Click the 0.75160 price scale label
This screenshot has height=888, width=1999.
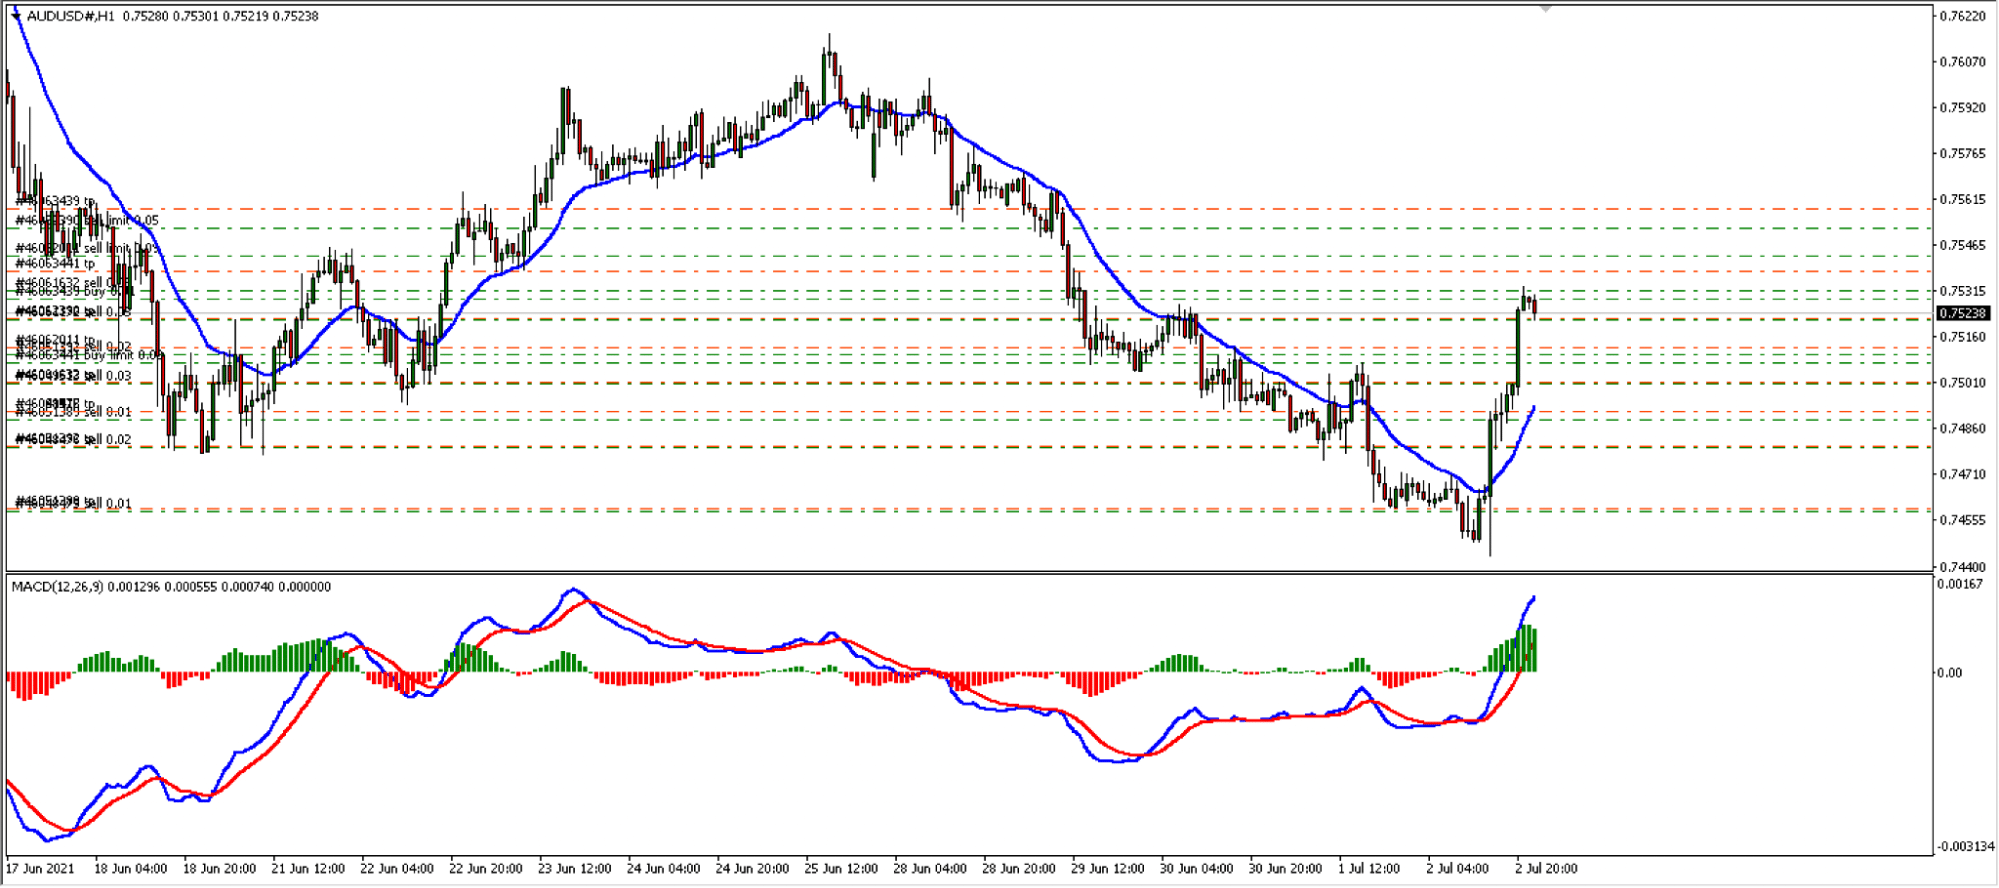[1961, 337]
